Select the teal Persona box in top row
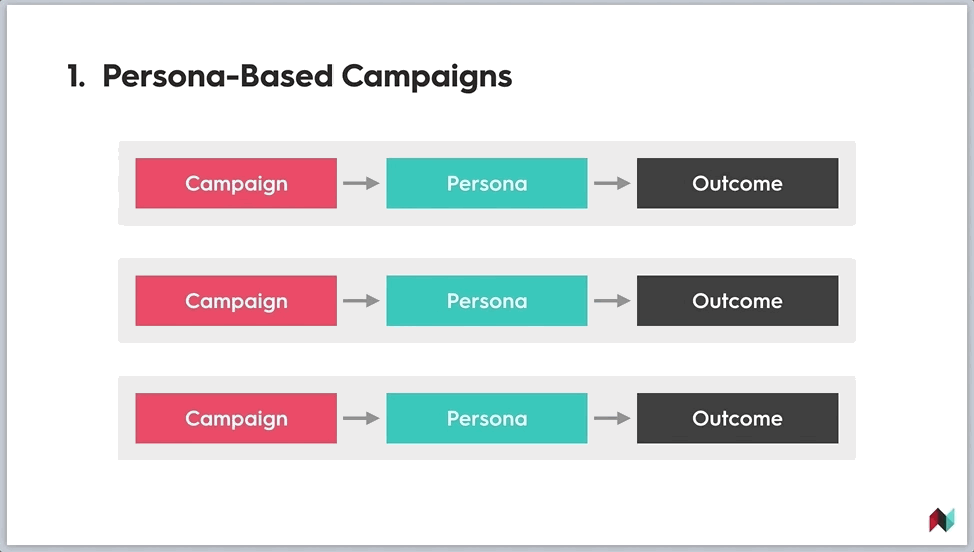 pyautogui.click(x=487, y=183)
